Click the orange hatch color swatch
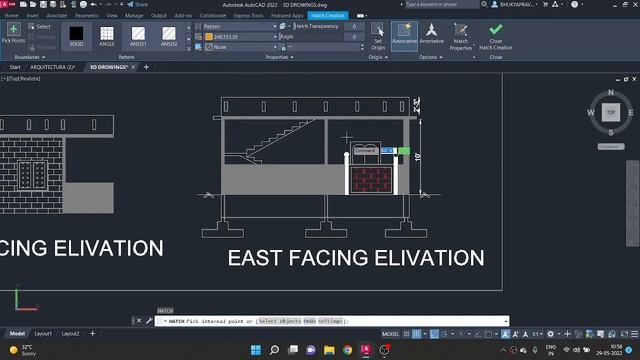 209,37
